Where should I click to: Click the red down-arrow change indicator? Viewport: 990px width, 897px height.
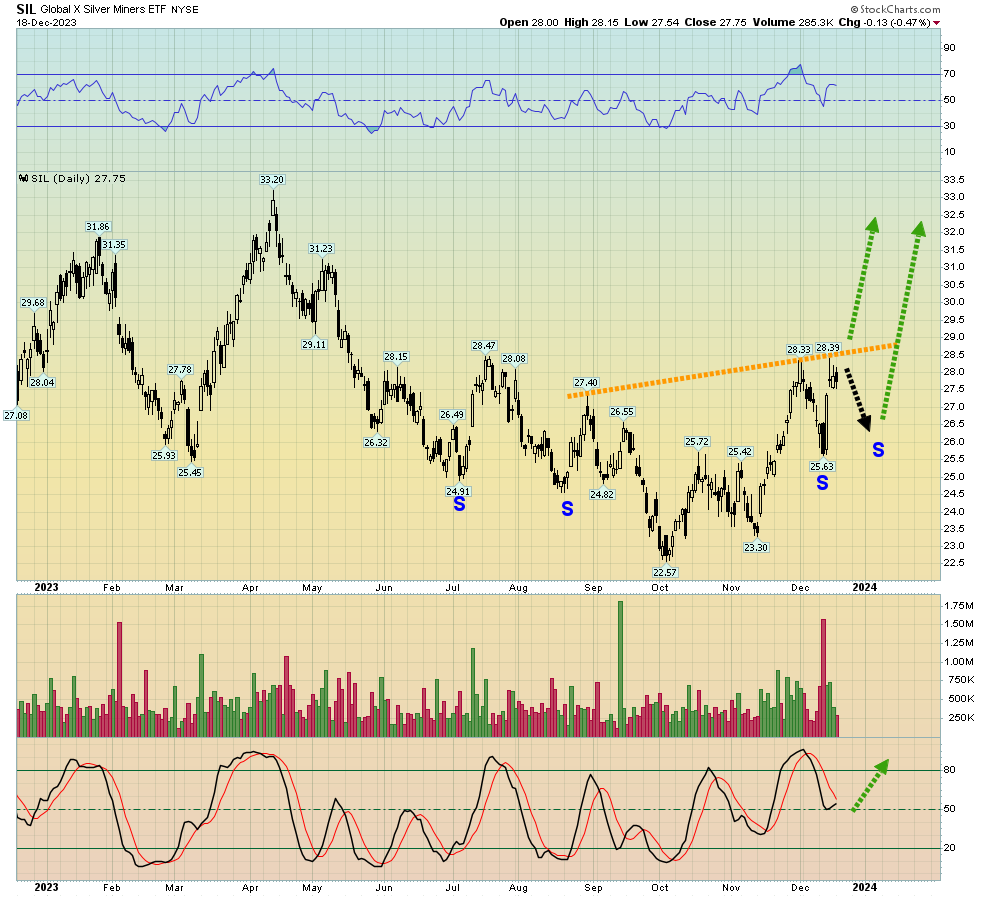point(936,23)
